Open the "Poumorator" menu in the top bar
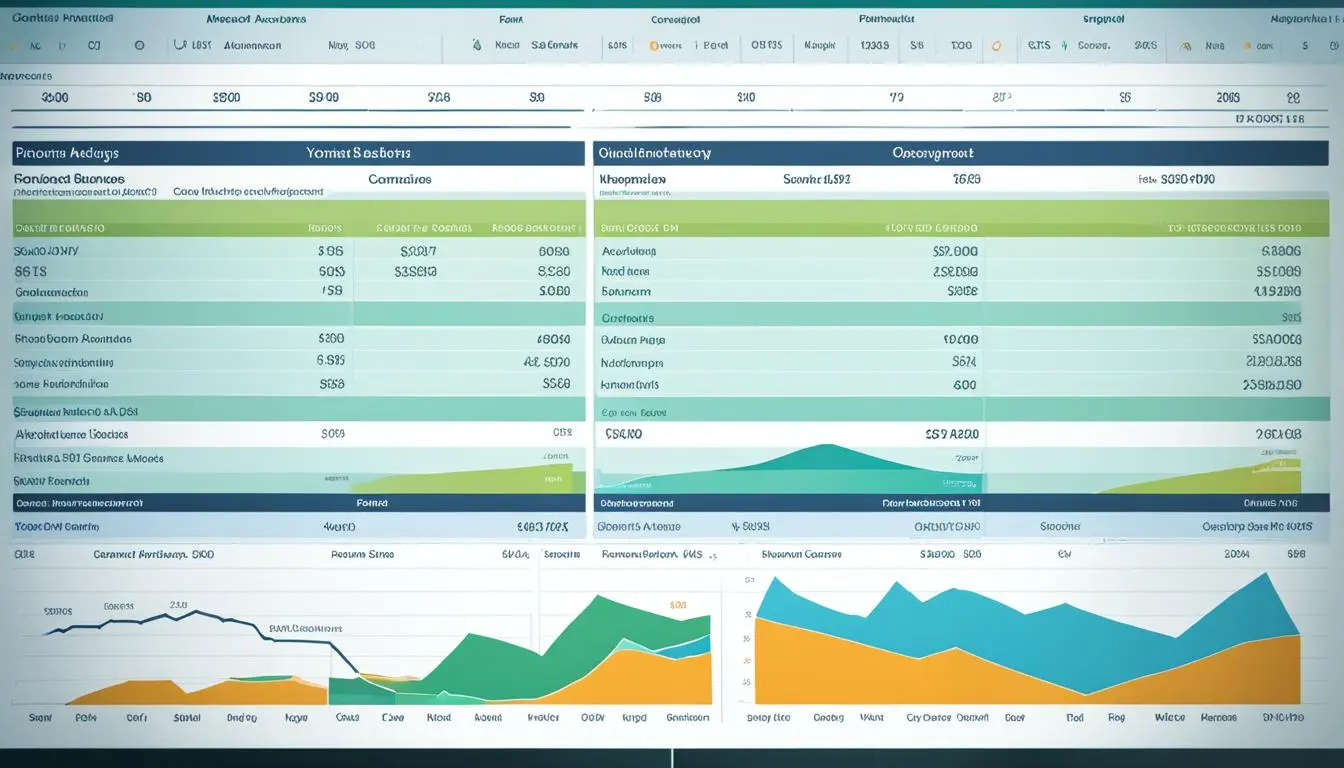Screen dimensions: 1344x768 (x=889, y=19)
